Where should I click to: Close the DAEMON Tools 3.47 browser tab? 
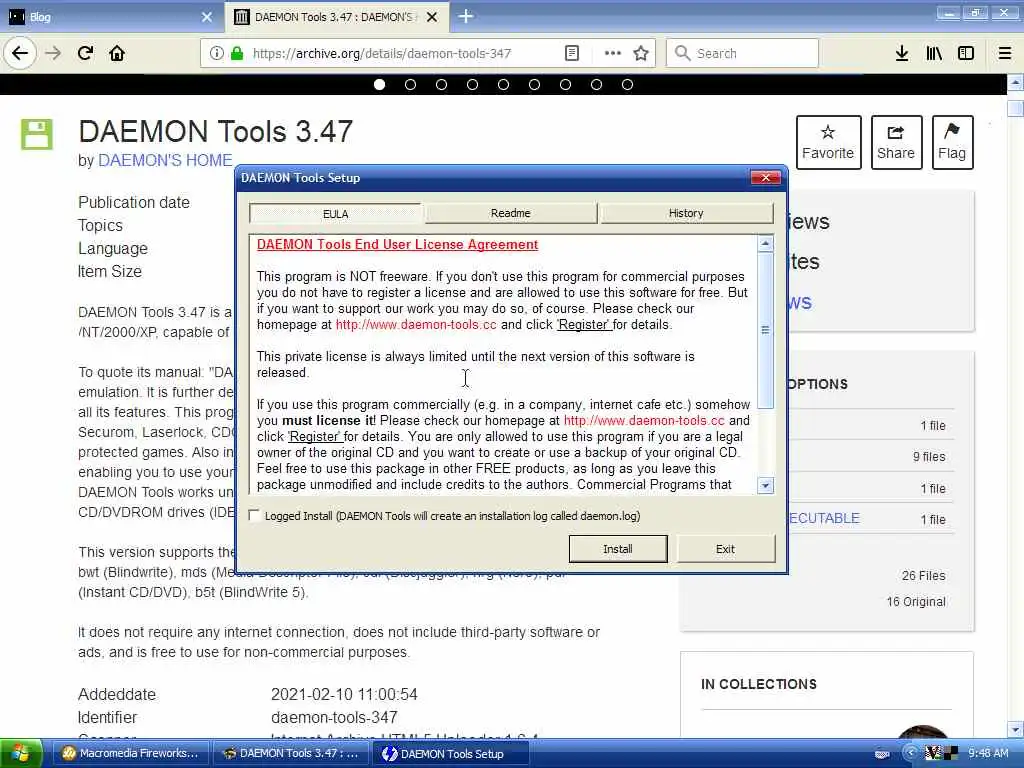[432, 17]
